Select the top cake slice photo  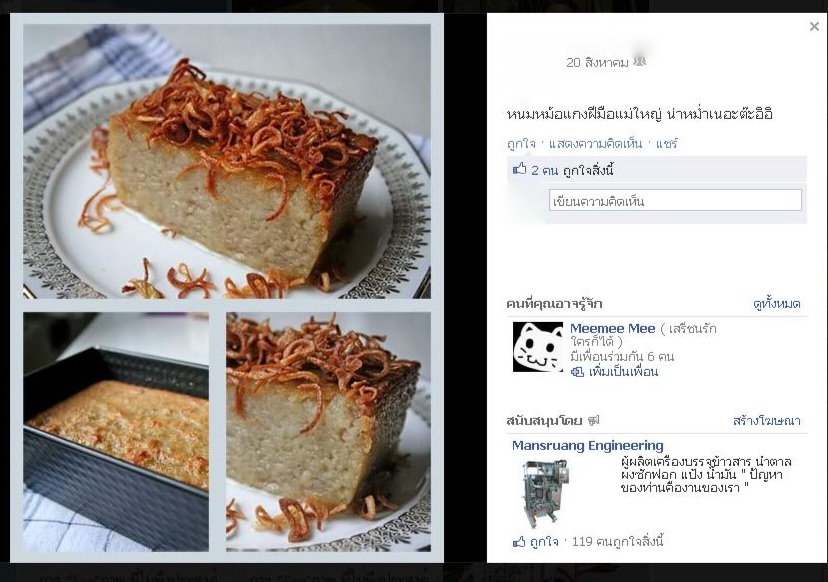[227, 161]
